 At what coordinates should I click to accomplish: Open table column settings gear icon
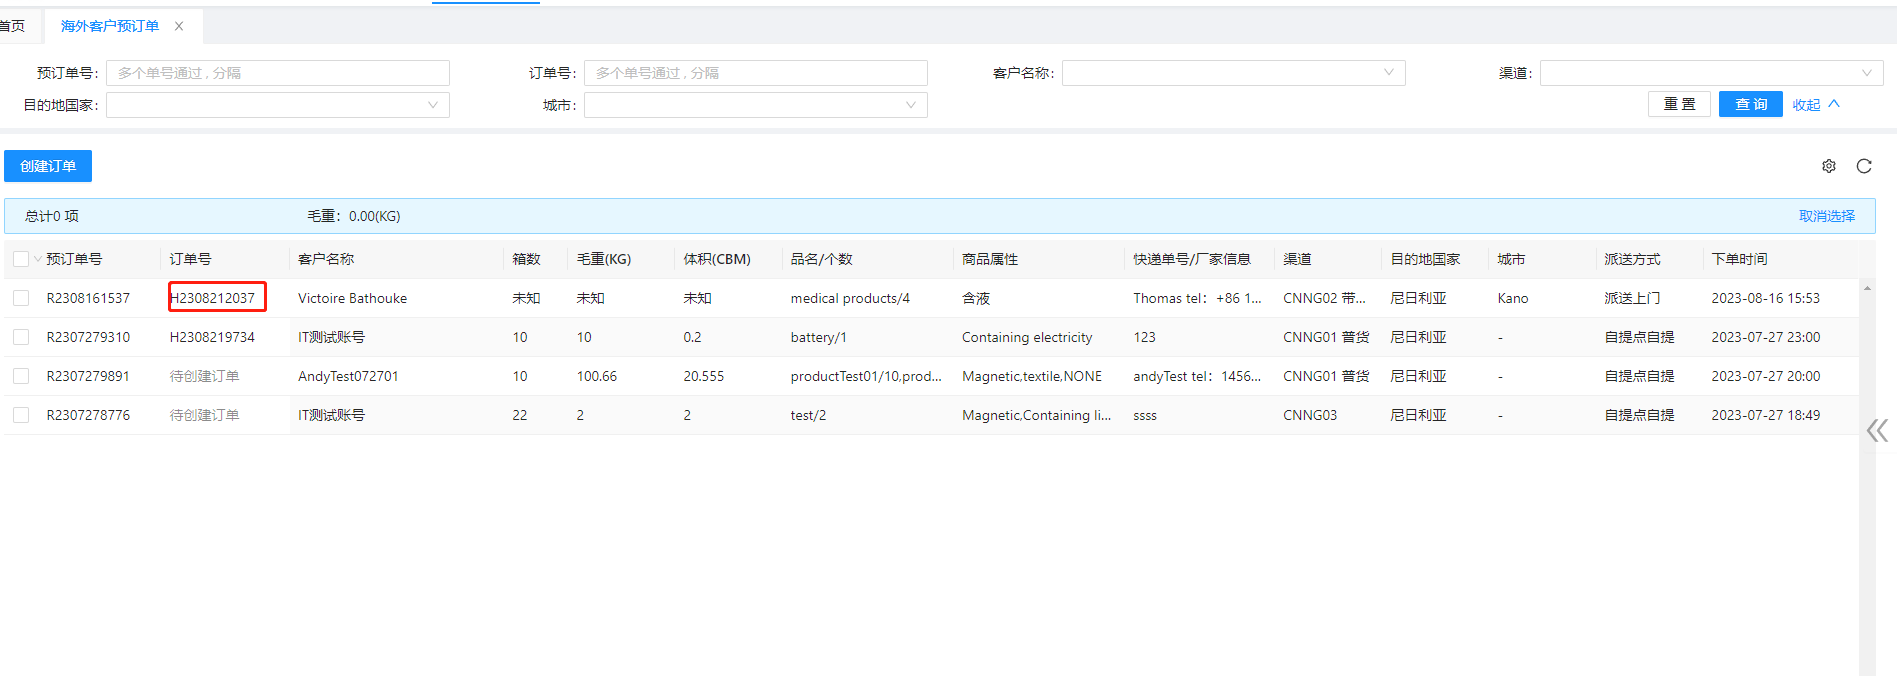click(1828, 166)
